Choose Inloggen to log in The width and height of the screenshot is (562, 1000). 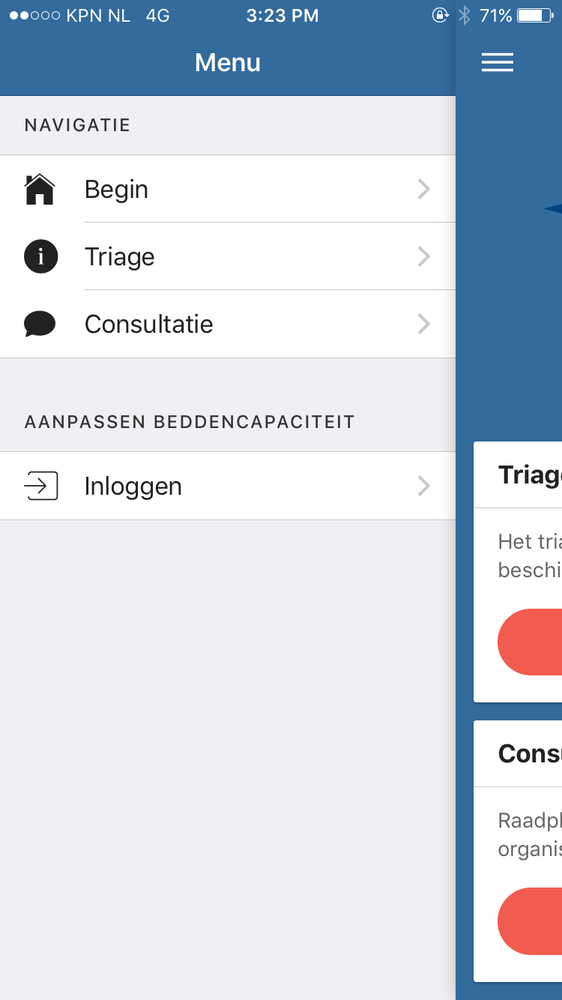point(228,486)
